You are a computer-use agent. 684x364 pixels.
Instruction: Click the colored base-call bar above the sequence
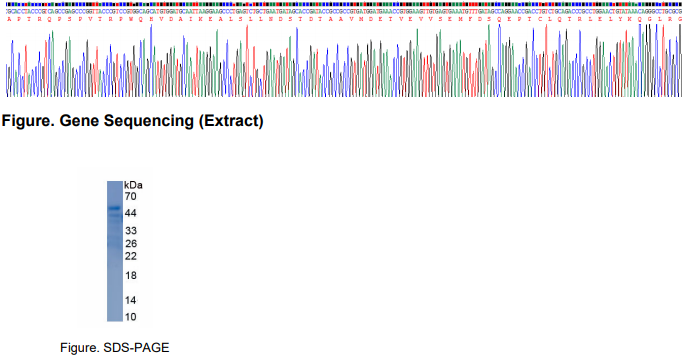coord(344,4)
